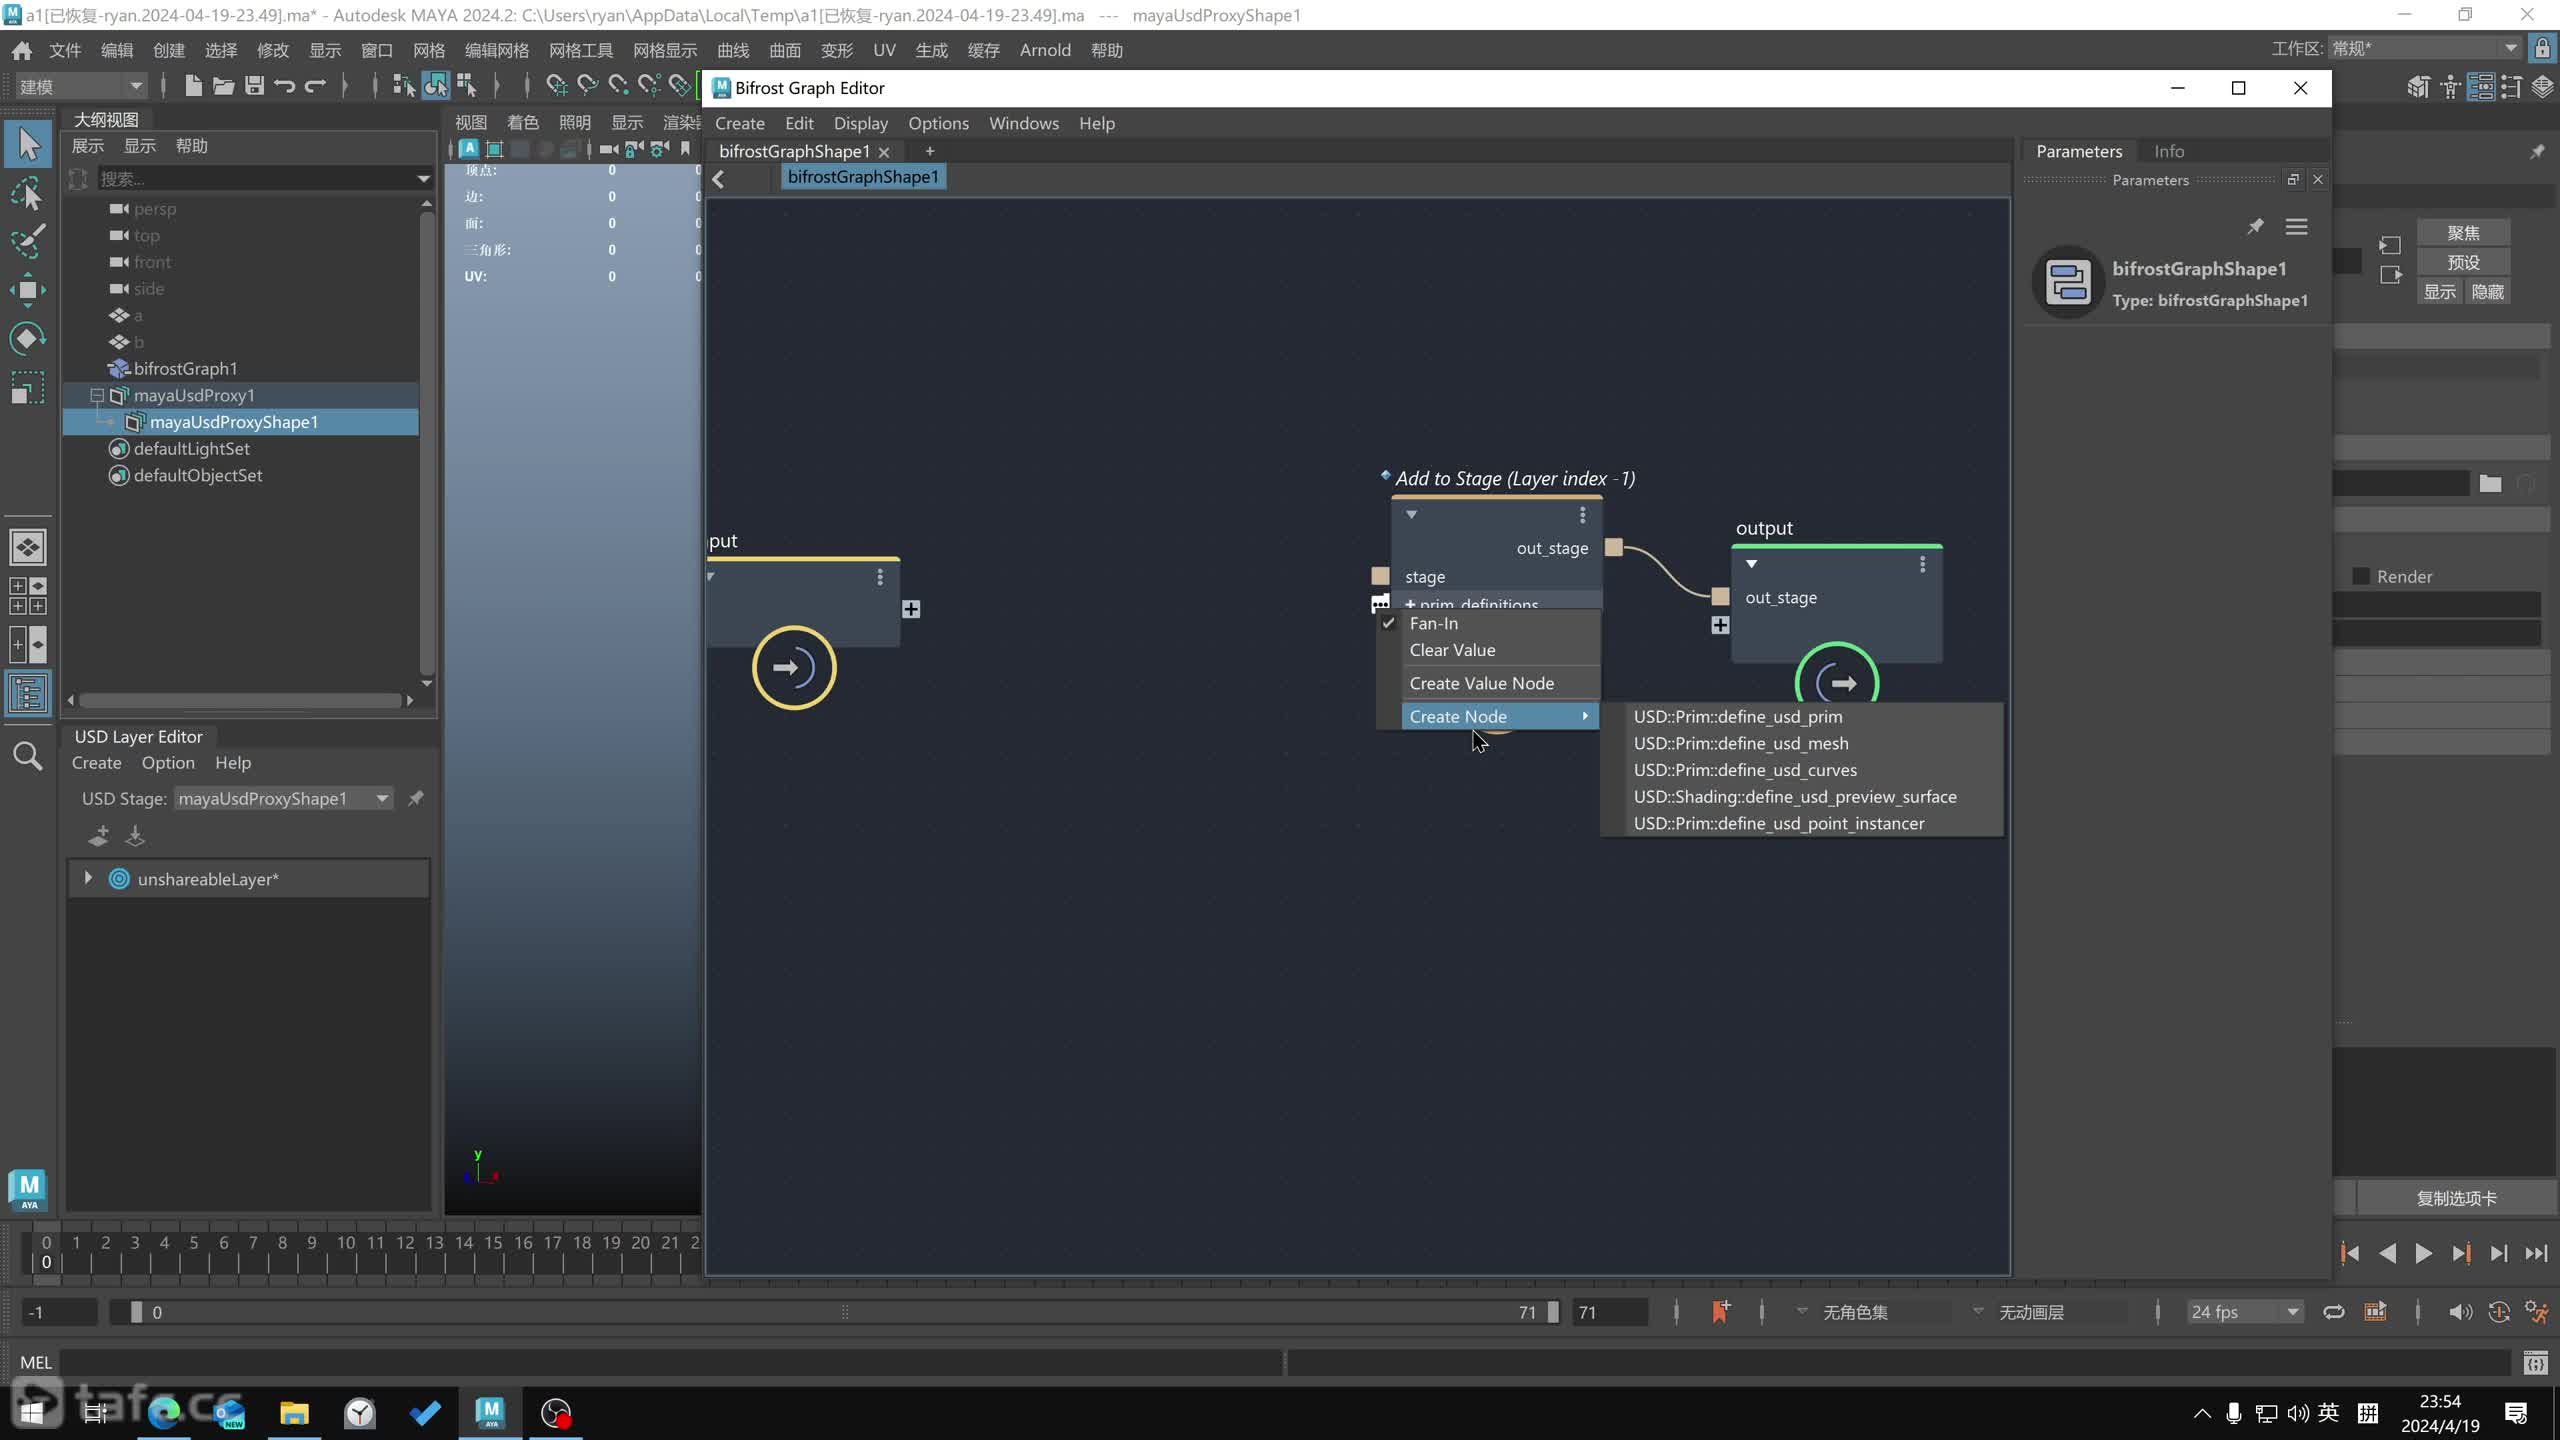
Task: Click the Redo icon in status line
Action: coord(316,86)
